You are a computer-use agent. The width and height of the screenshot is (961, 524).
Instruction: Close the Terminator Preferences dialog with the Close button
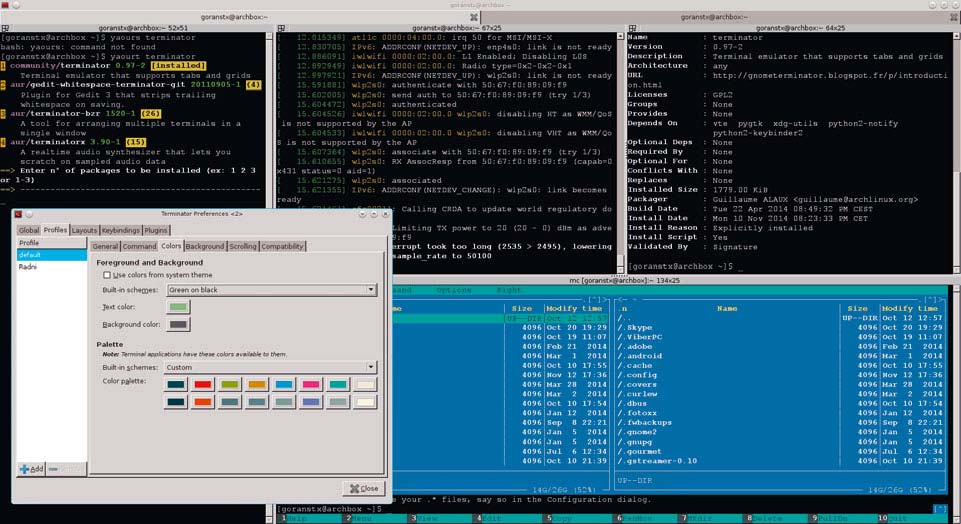[364, 488]
